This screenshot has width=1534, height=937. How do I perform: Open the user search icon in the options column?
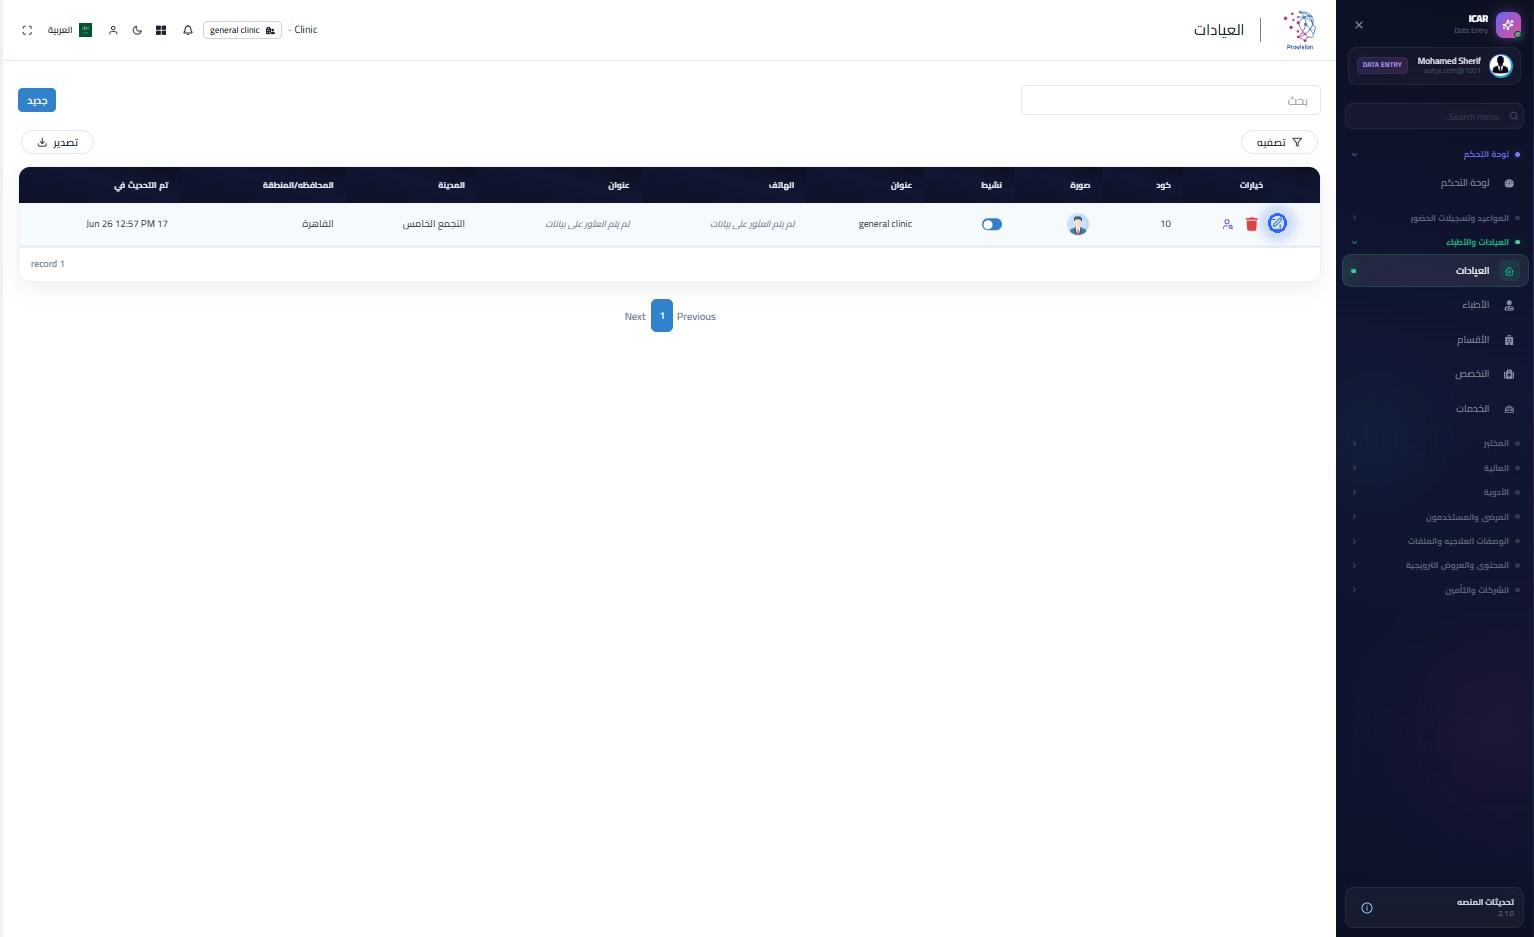[1227, 224]
